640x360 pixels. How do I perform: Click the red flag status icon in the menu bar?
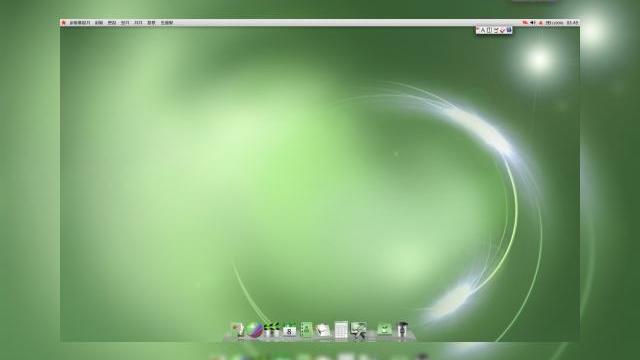tap(525, 23)
